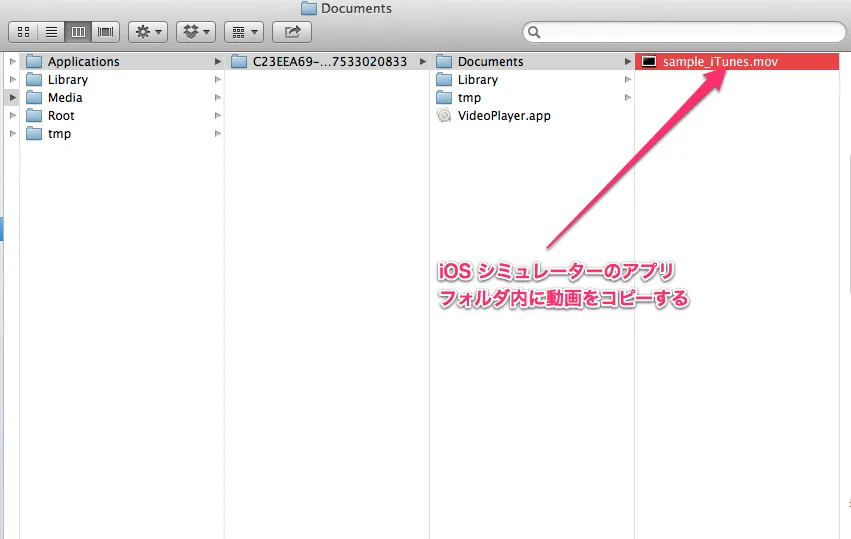Select the Applications folder
The width and height of the screenshot is (851, 539).
[122, 61]
